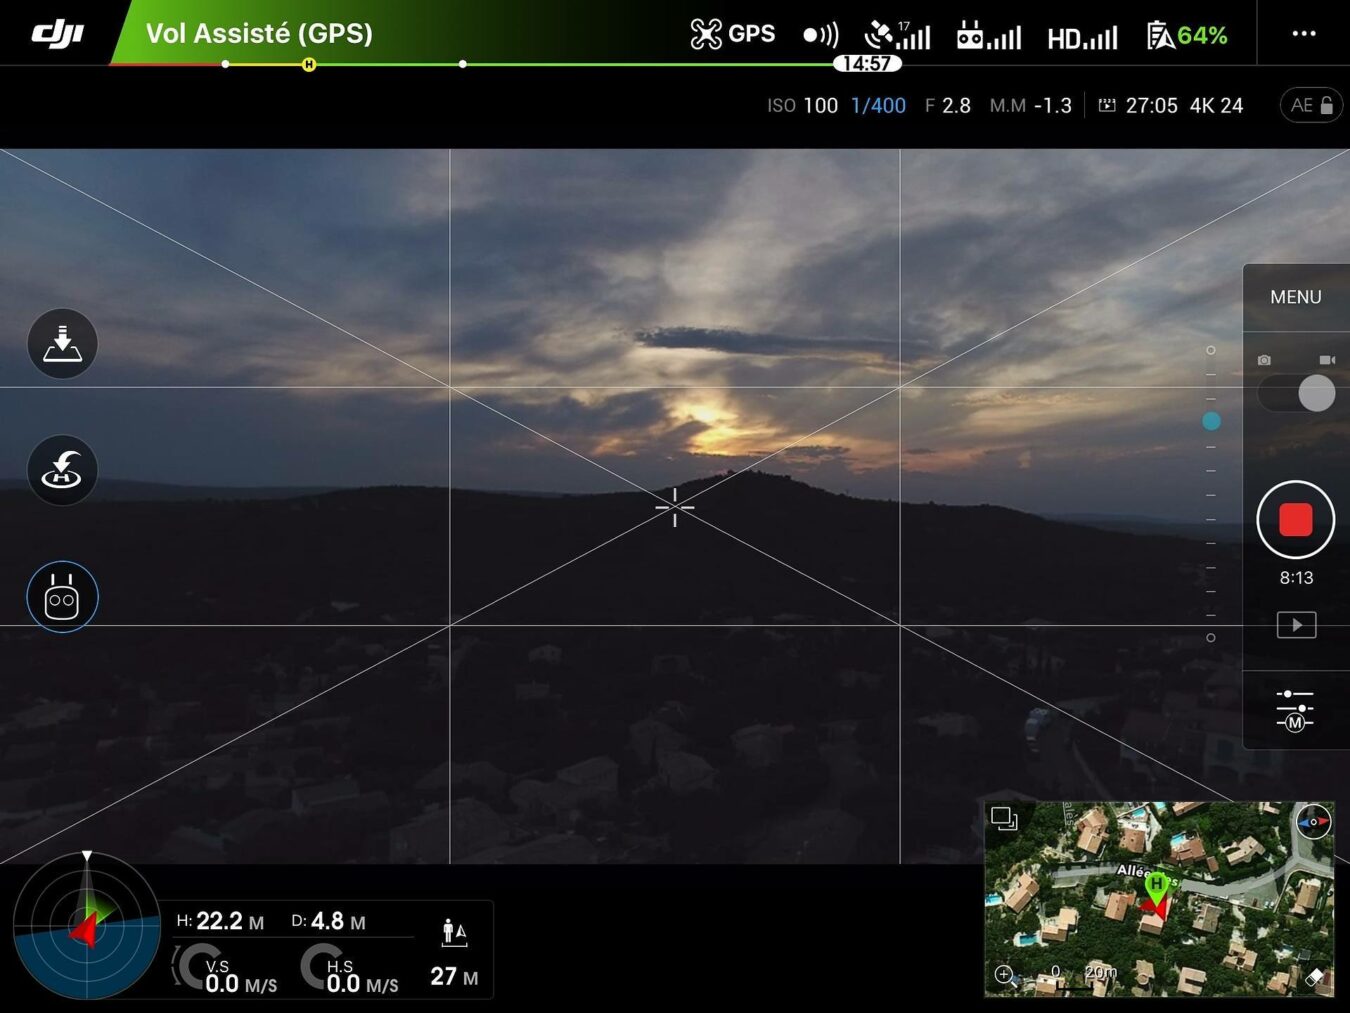
Task: Toggle the AE lock
Action: tap(1311, 105)
